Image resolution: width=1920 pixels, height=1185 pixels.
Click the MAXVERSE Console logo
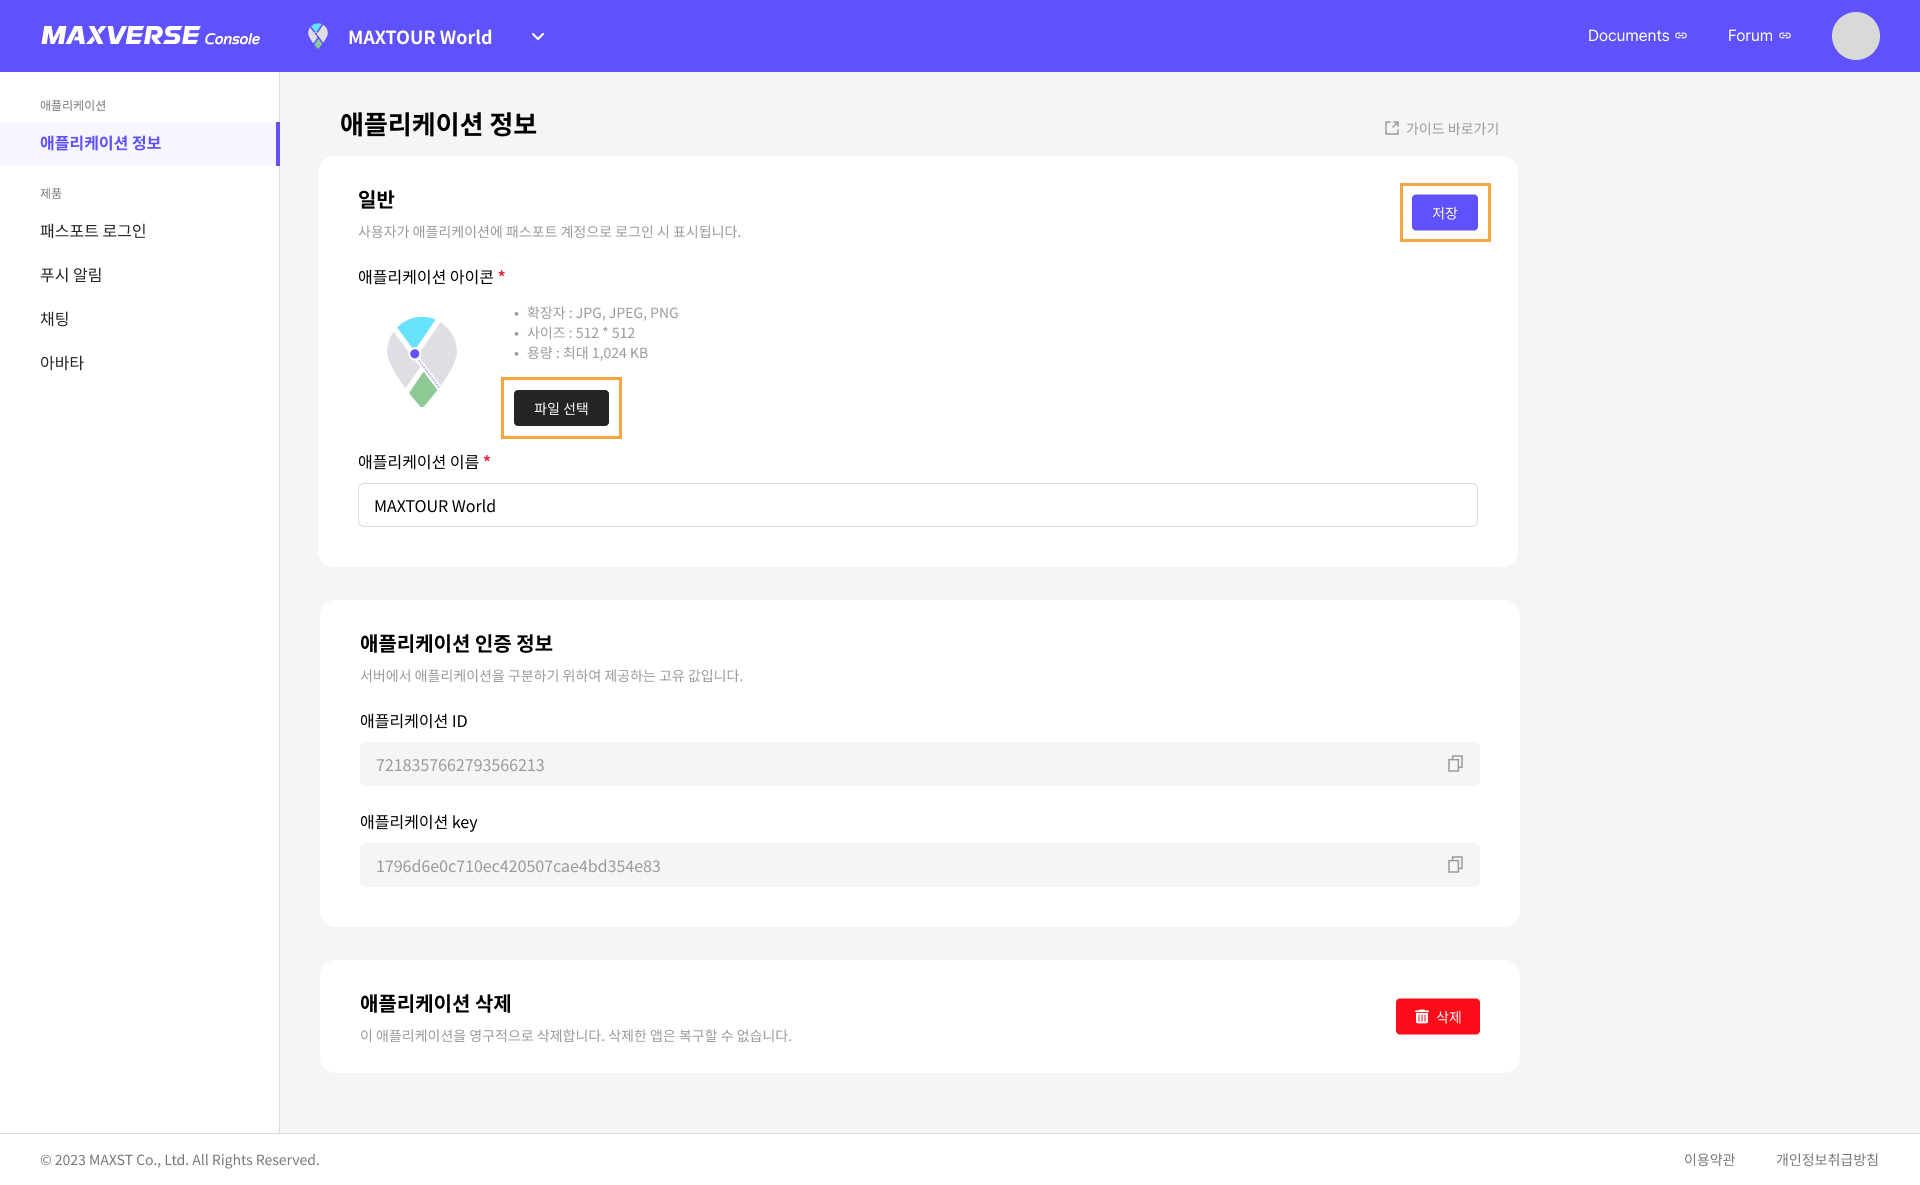pos(150,36)
